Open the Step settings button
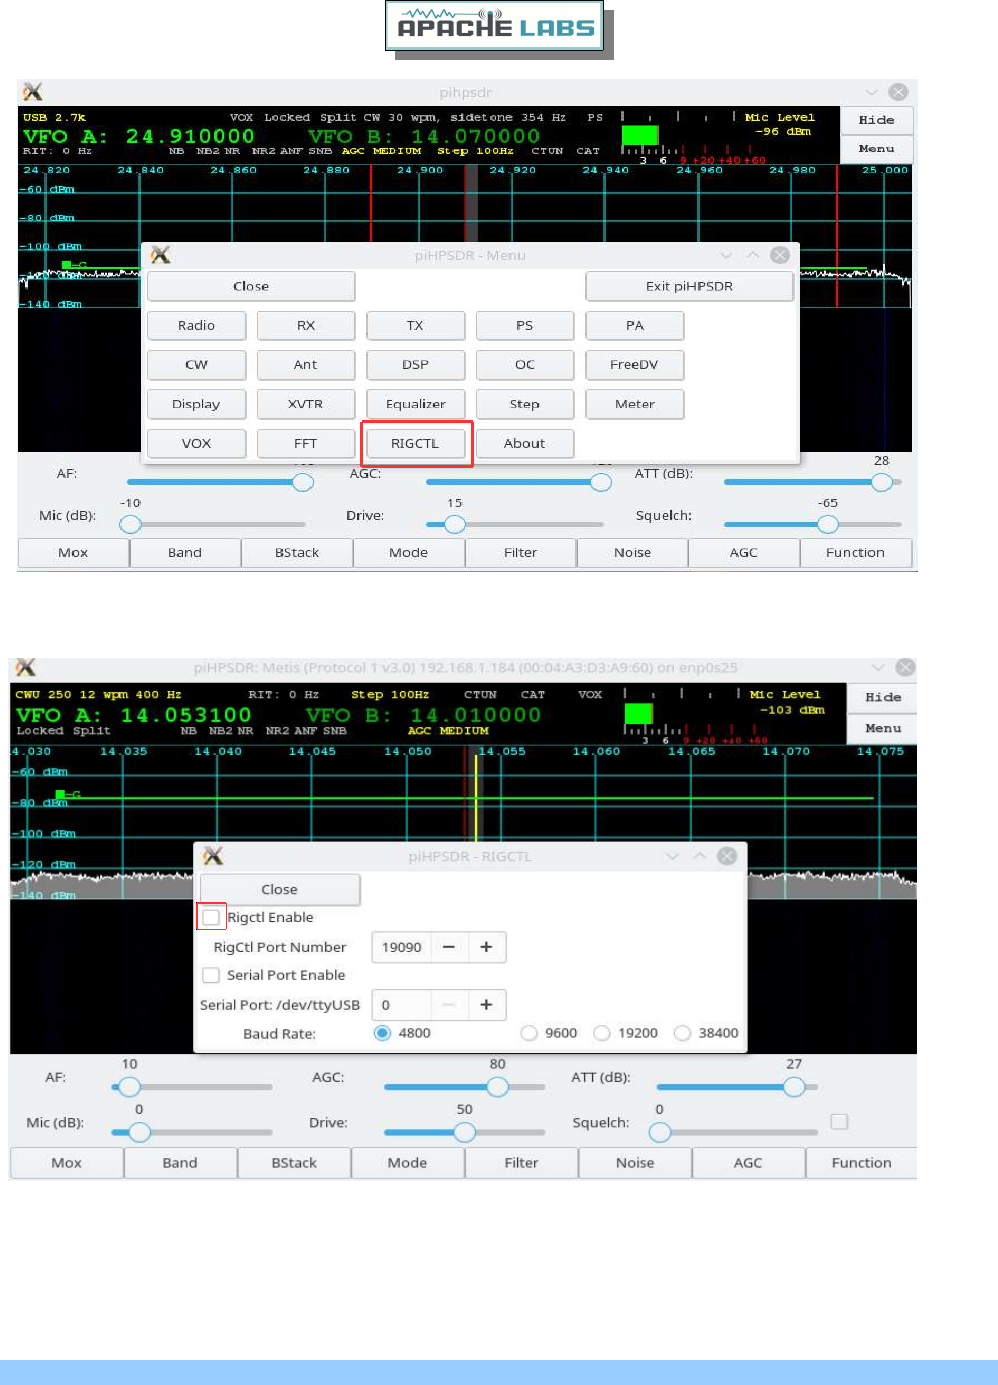Image resolution: width=998 pixels, height=1385 pixels. coord(525,404)
